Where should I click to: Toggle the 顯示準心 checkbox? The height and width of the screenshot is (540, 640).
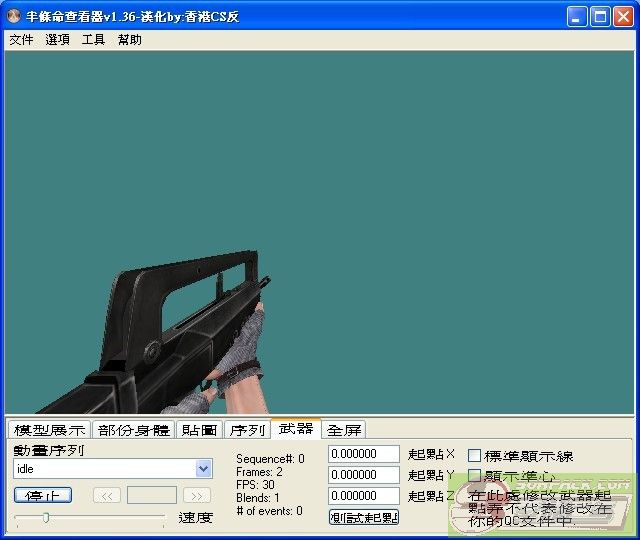(475, 476)
